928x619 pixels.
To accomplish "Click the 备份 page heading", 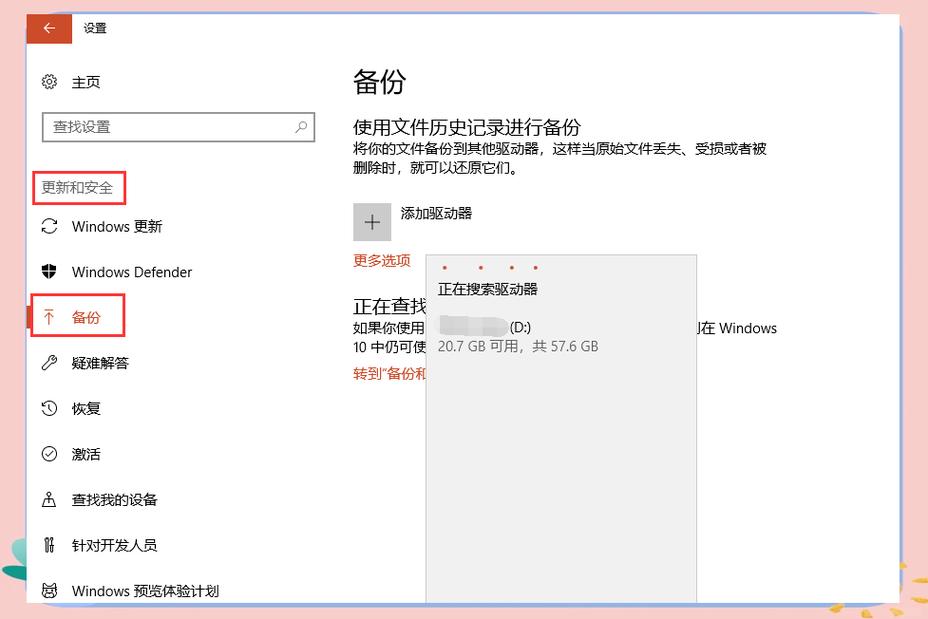I will [379, 82].
